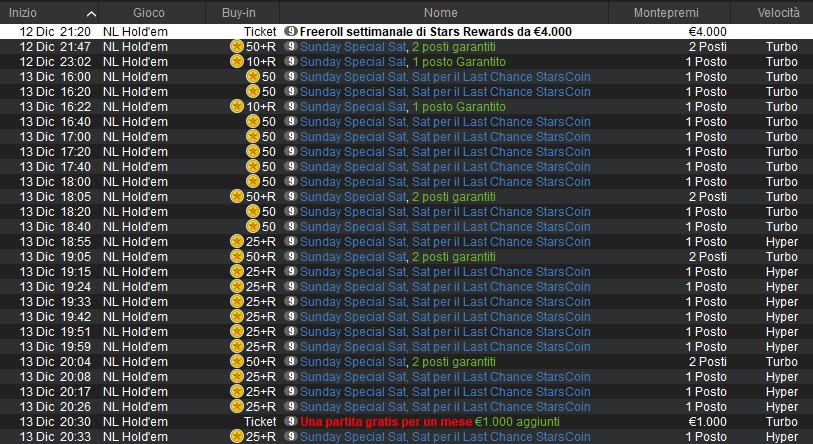Click the 9-max icon in the 13 Dic 18:20 row
Screen dimensions: 813x444
[291, 212]
